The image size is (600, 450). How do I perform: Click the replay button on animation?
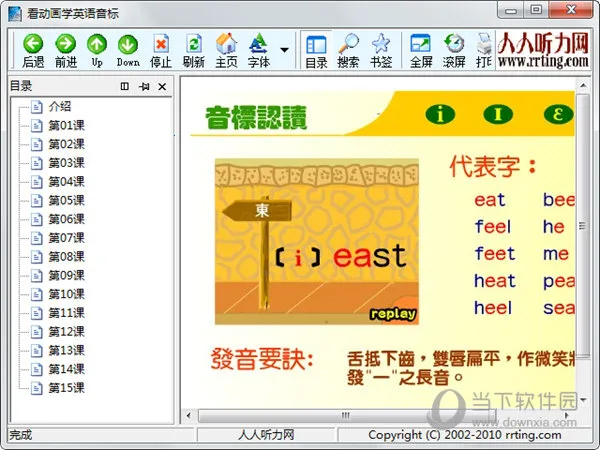pyautogui.click(x=392, y=313)
